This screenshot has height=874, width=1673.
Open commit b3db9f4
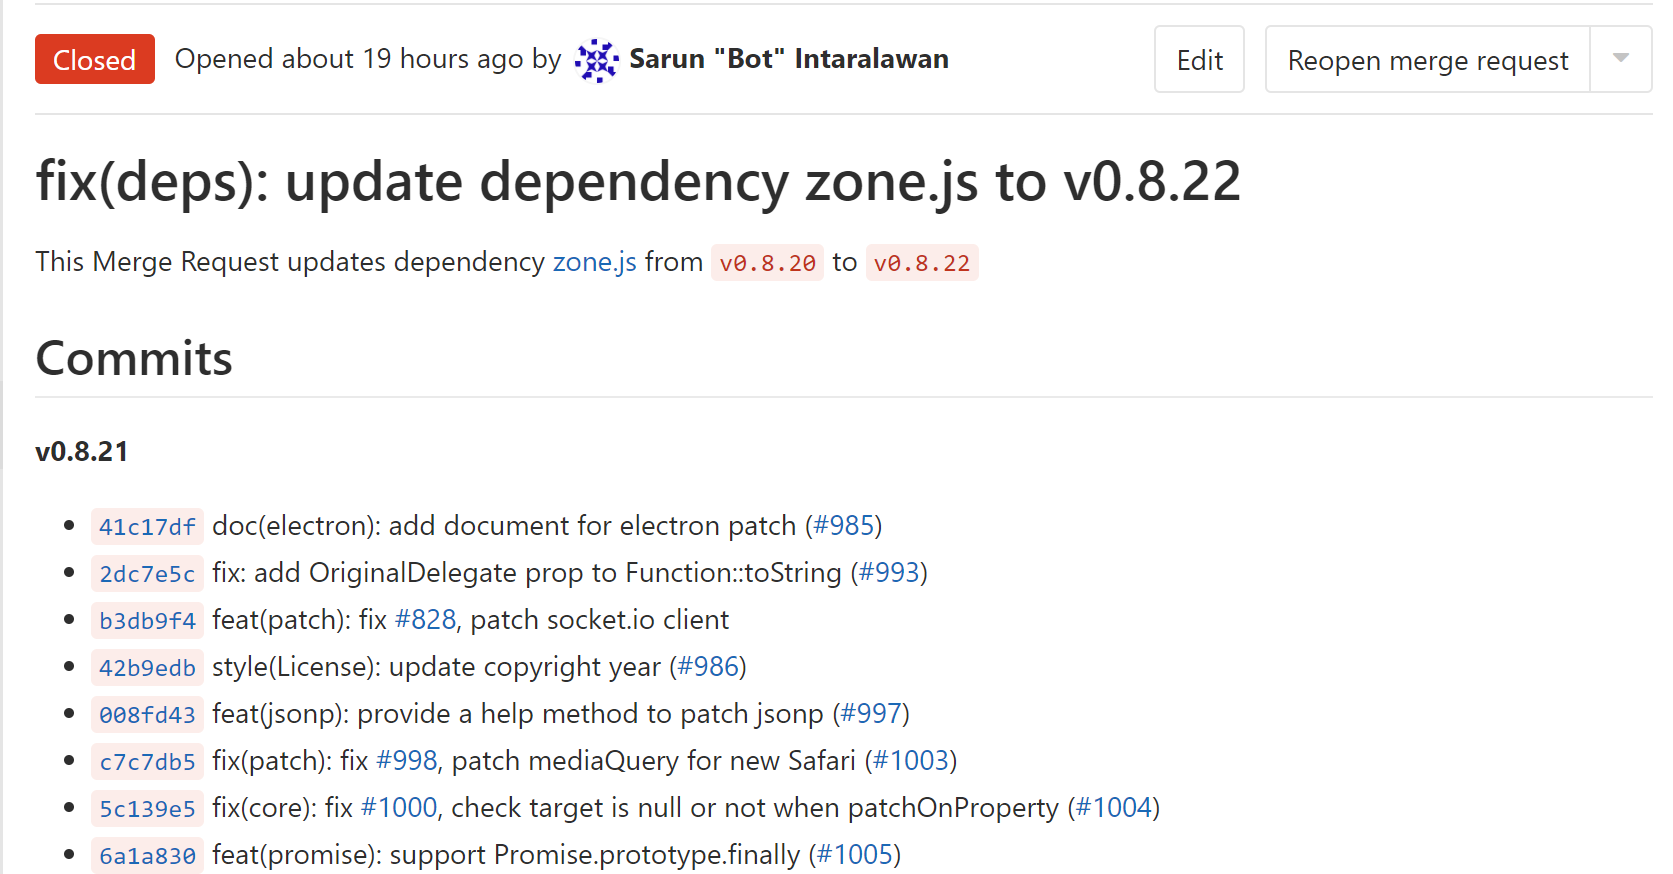(147, 620)
